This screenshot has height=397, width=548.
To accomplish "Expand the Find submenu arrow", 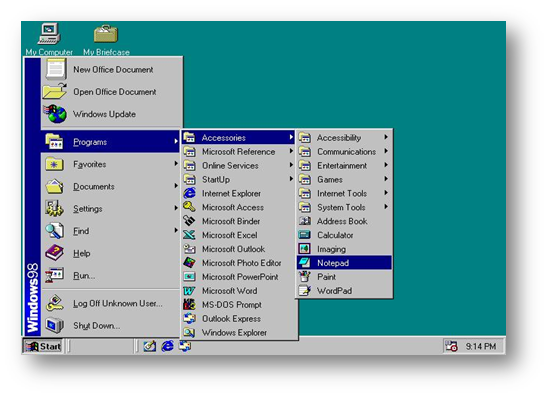I will [176, 230].
